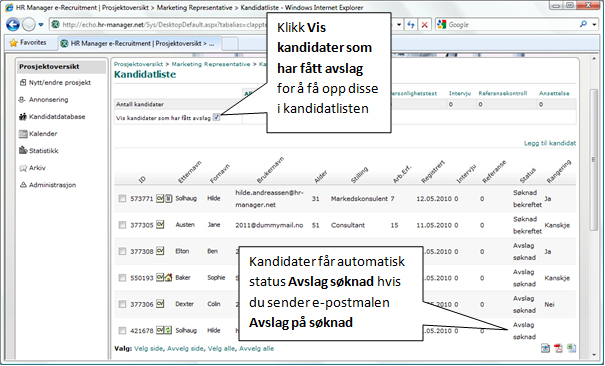
Task: Click the Velg alle link
Action: click(221, 349)
